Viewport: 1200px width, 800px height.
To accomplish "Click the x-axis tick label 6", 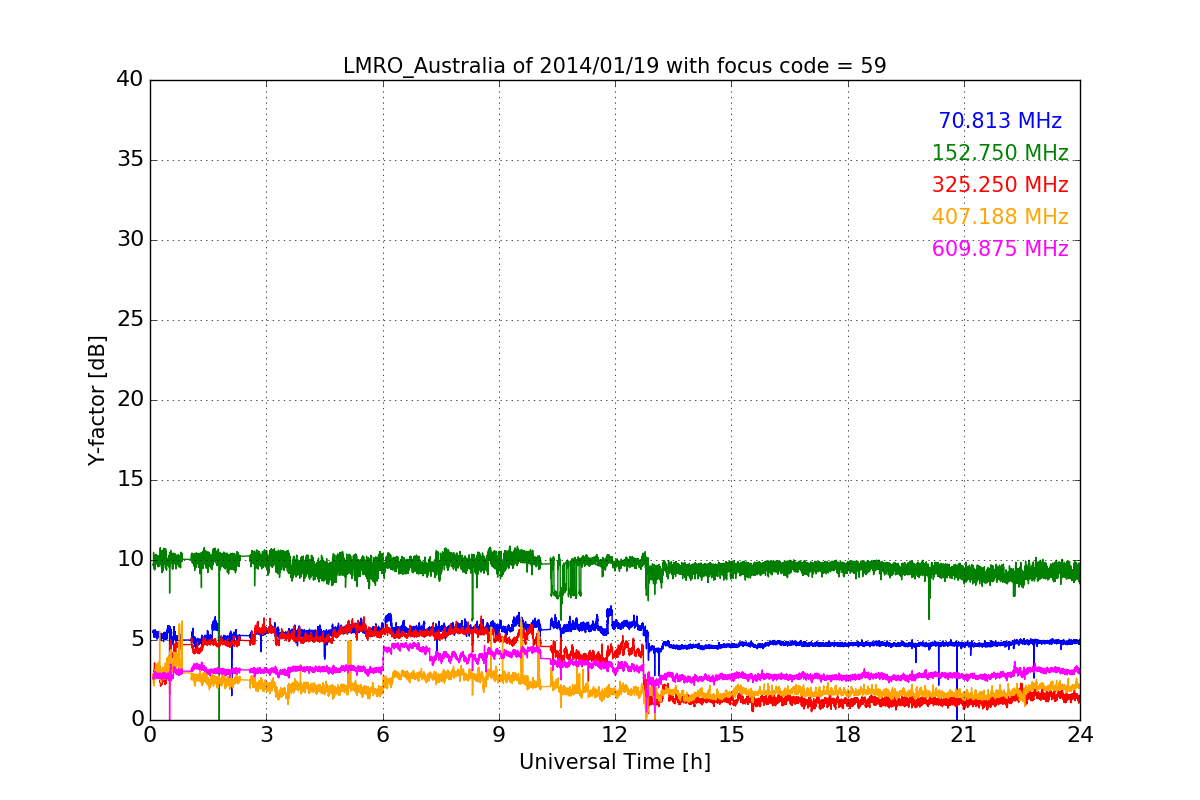I will pyautogui.click(x=382, y=734).
